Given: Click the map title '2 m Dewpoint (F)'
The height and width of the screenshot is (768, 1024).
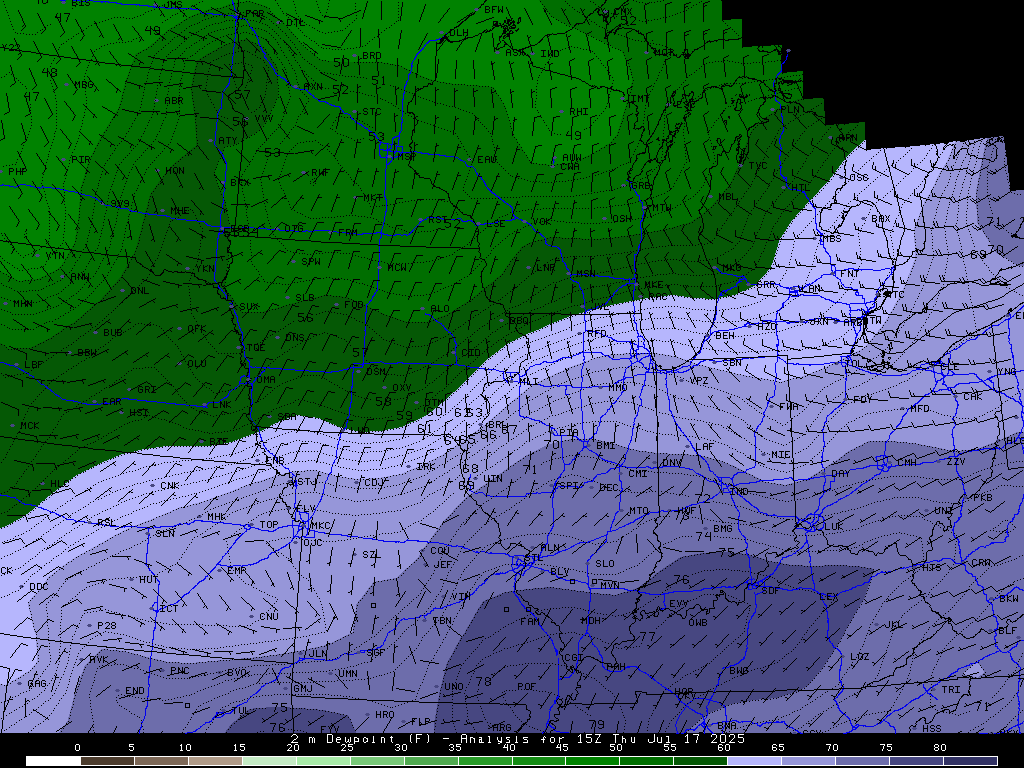Looking at the screenshot, I should pyautogui.click(x=359, y=739).
